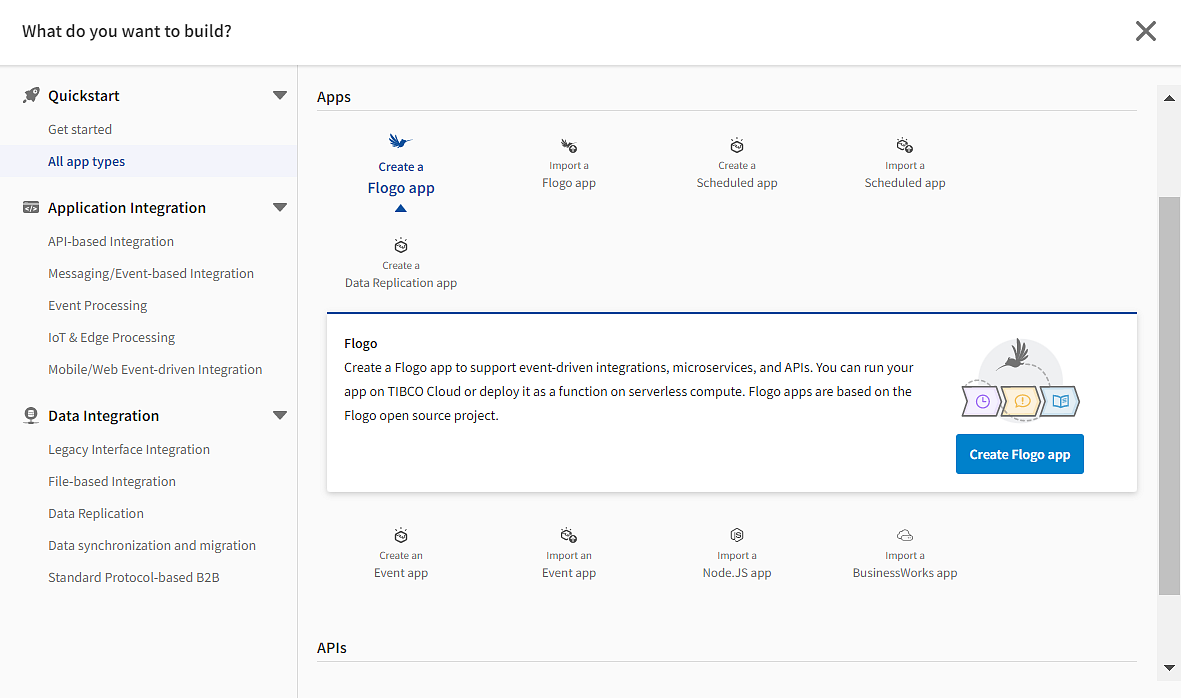This screenshot has width=1181, height=698.
Task: Go to IoT & Edge Processing
Action: click(111, 337)
